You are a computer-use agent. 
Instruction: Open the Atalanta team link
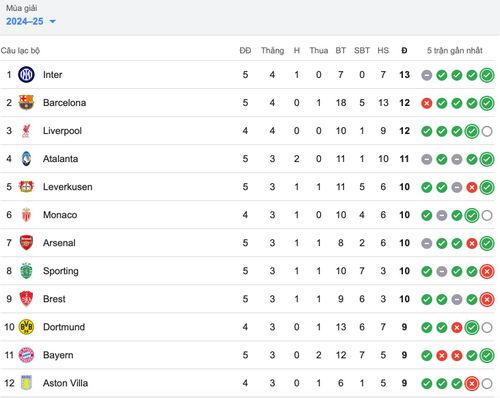pos(60,159)
